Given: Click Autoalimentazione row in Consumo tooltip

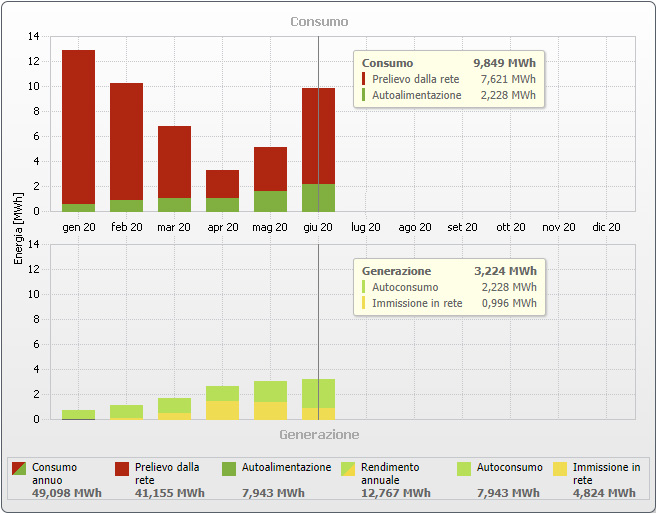Looking at the screenshot, I should (x=449, y=95).
